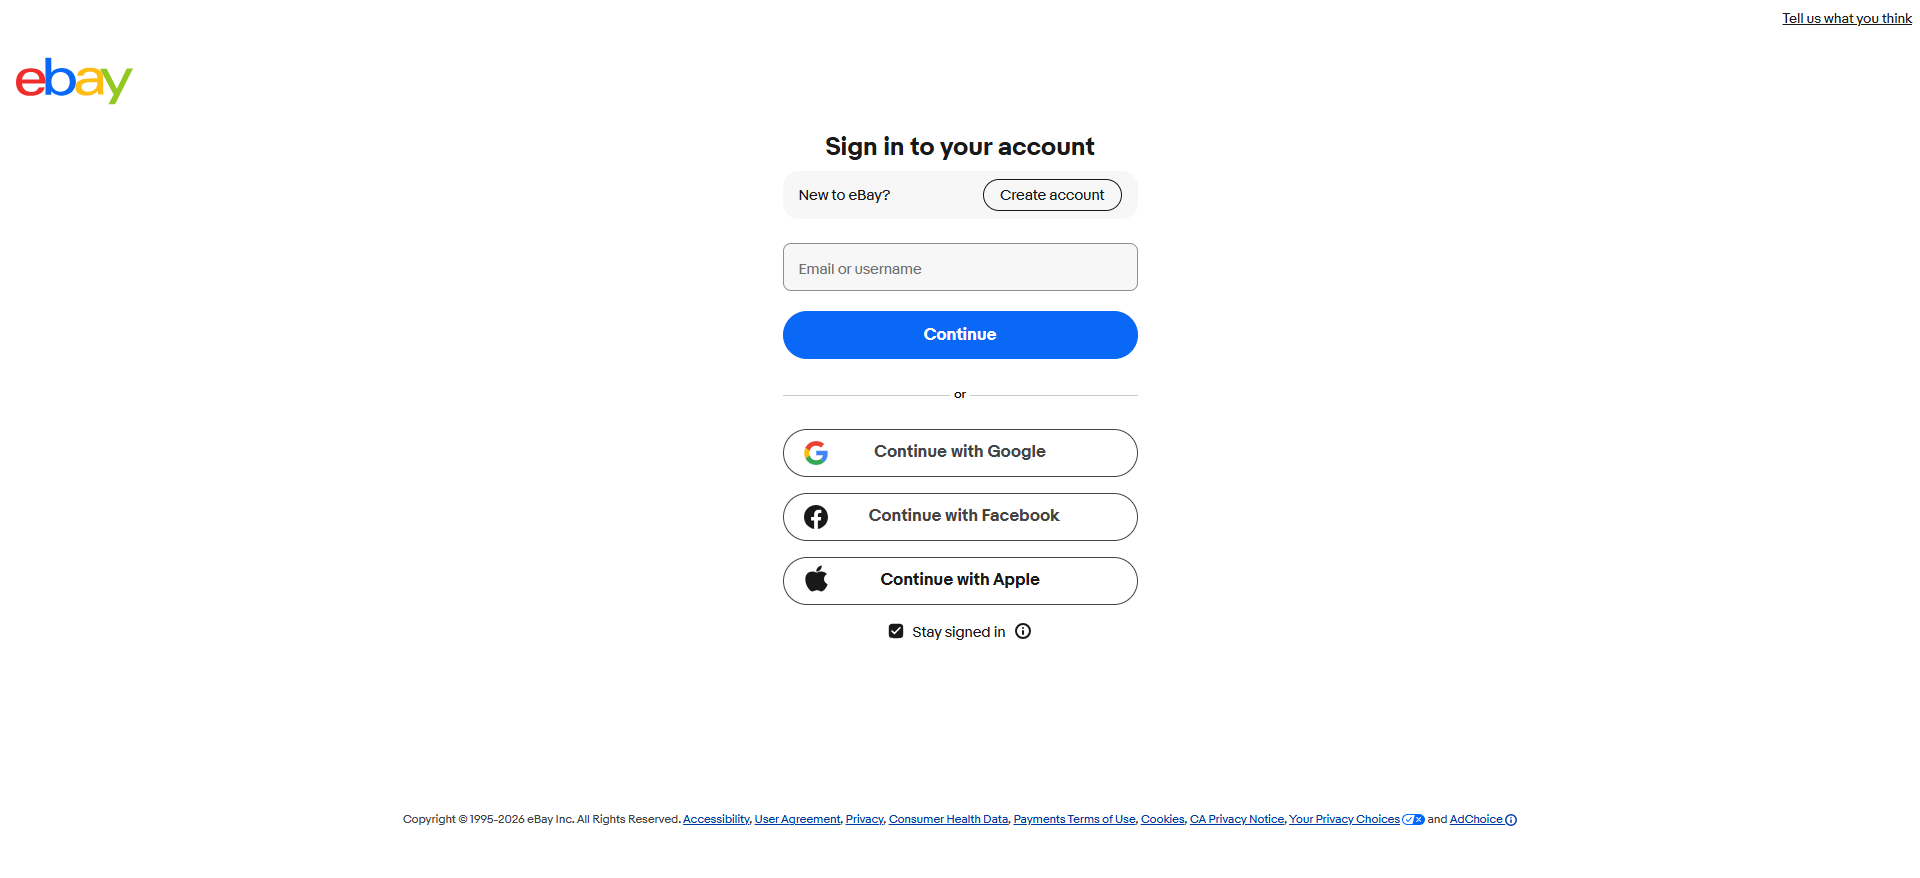Click the eBay logo

74,80
